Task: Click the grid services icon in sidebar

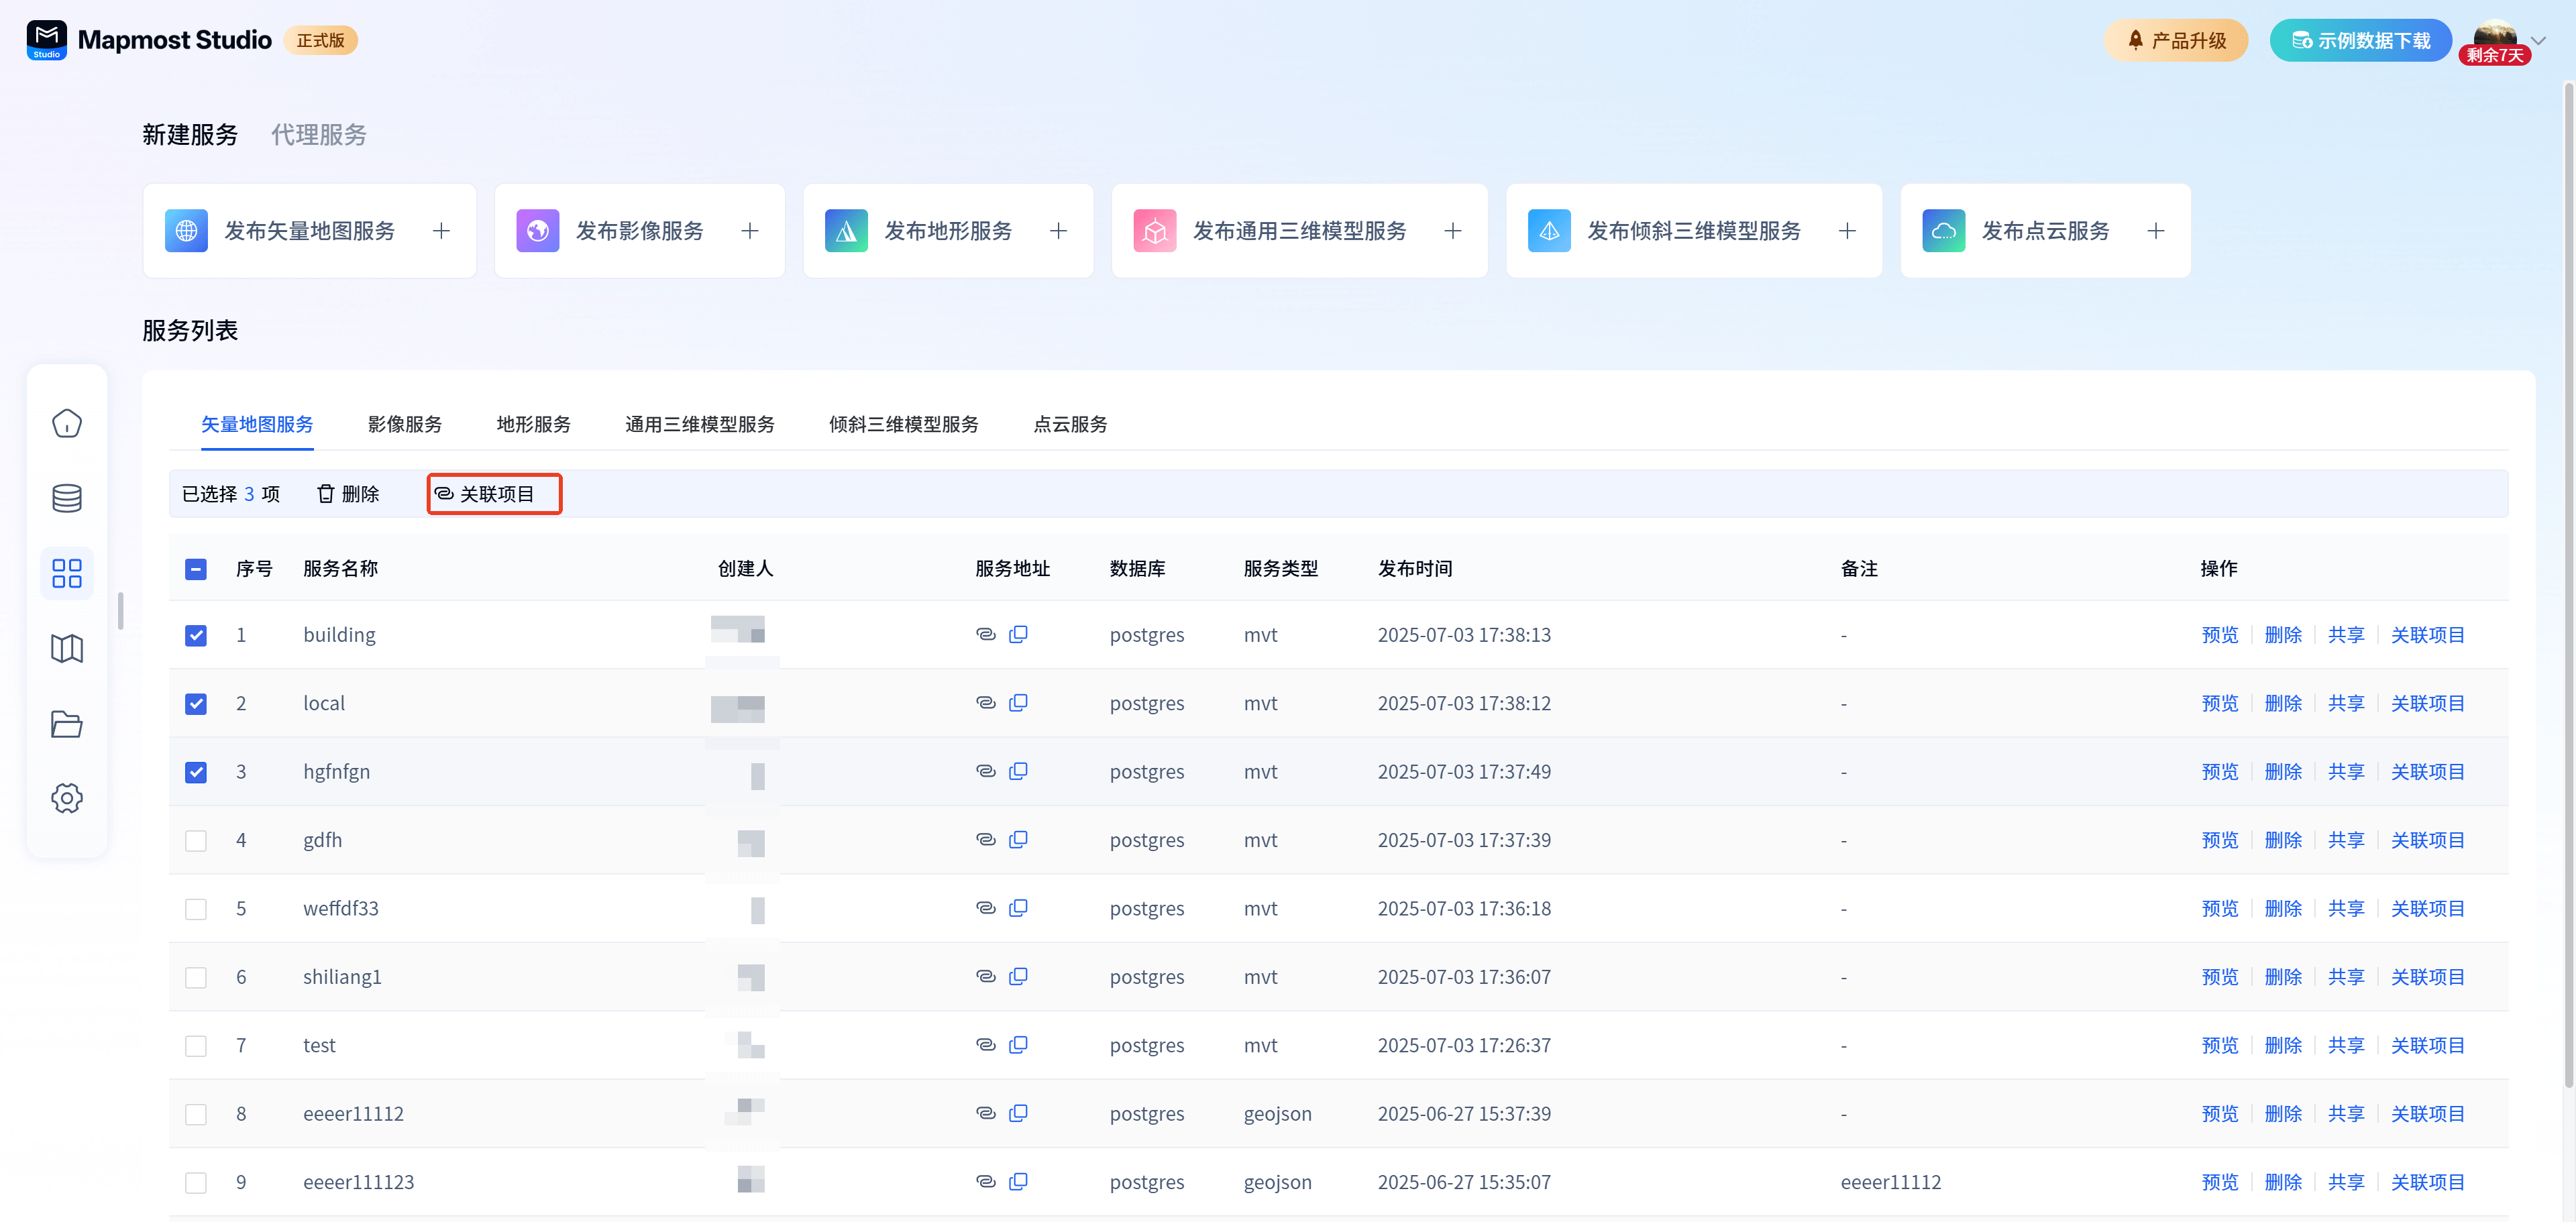Action: click(x=67, y=573)
